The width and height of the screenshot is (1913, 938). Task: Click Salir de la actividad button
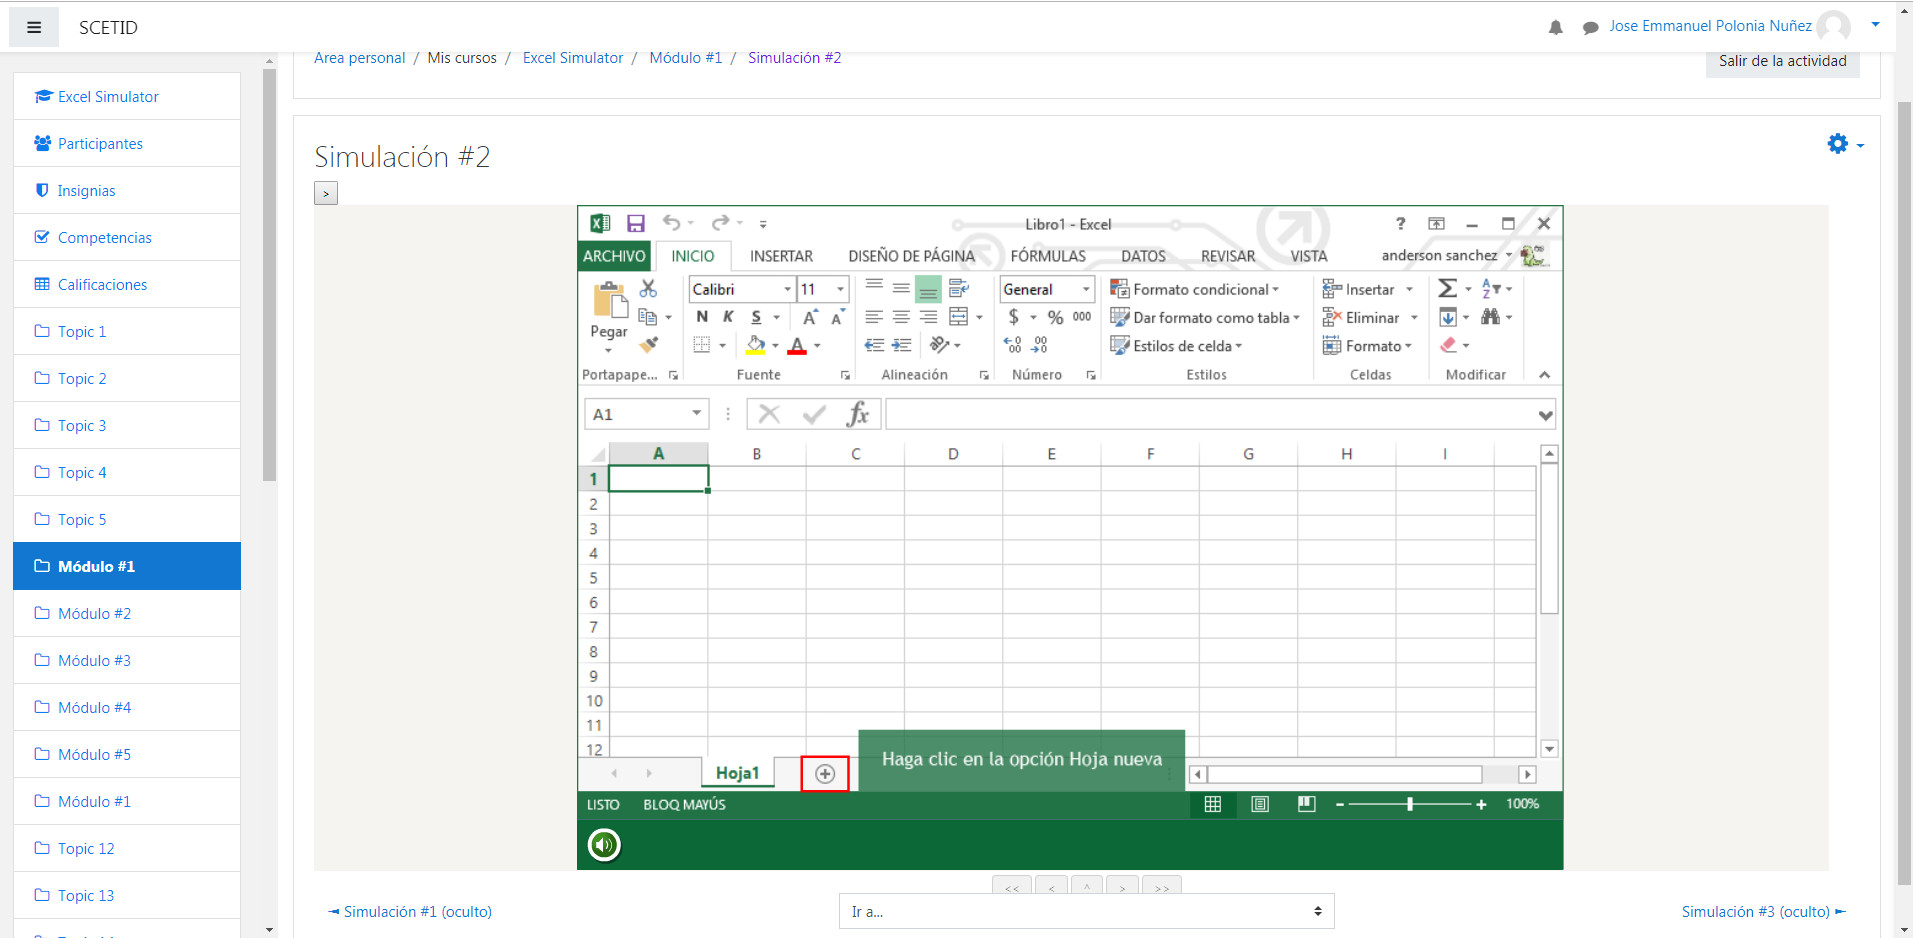(1782, 61)
